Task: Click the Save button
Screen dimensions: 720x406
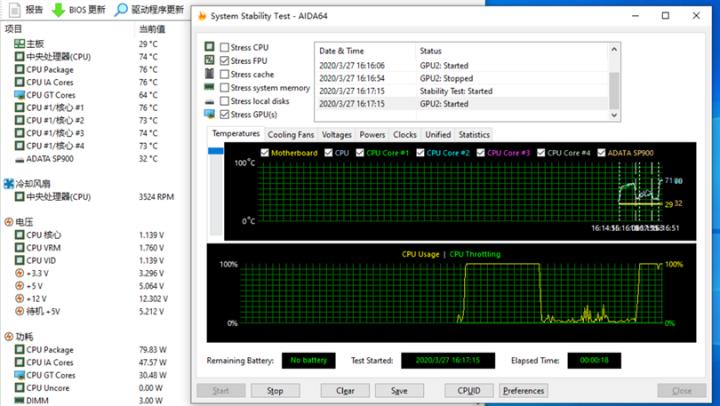Action: coord(399,391)
